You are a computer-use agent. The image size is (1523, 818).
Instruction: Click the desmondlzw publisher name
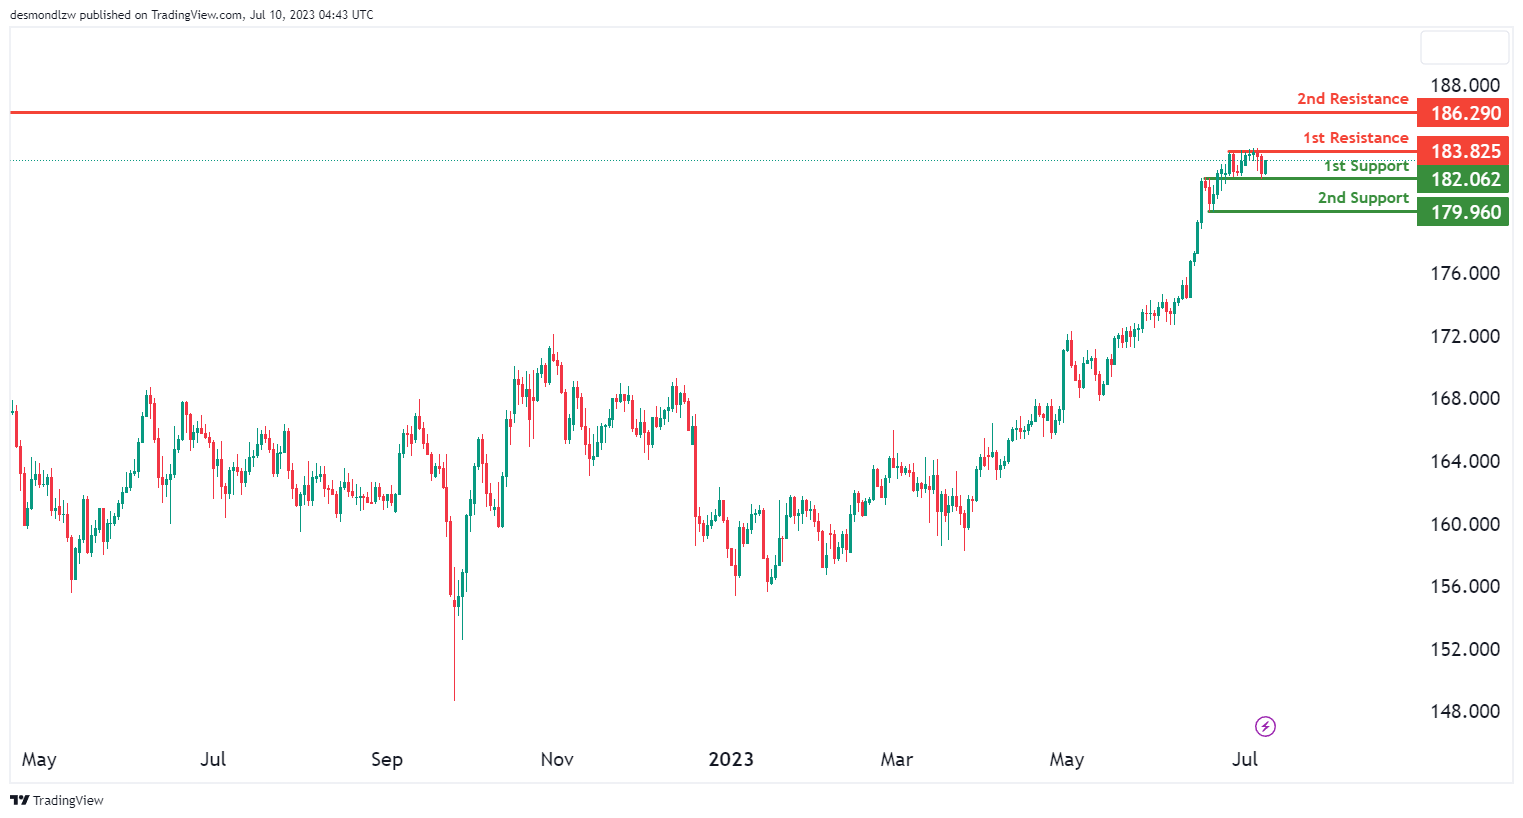42,15
